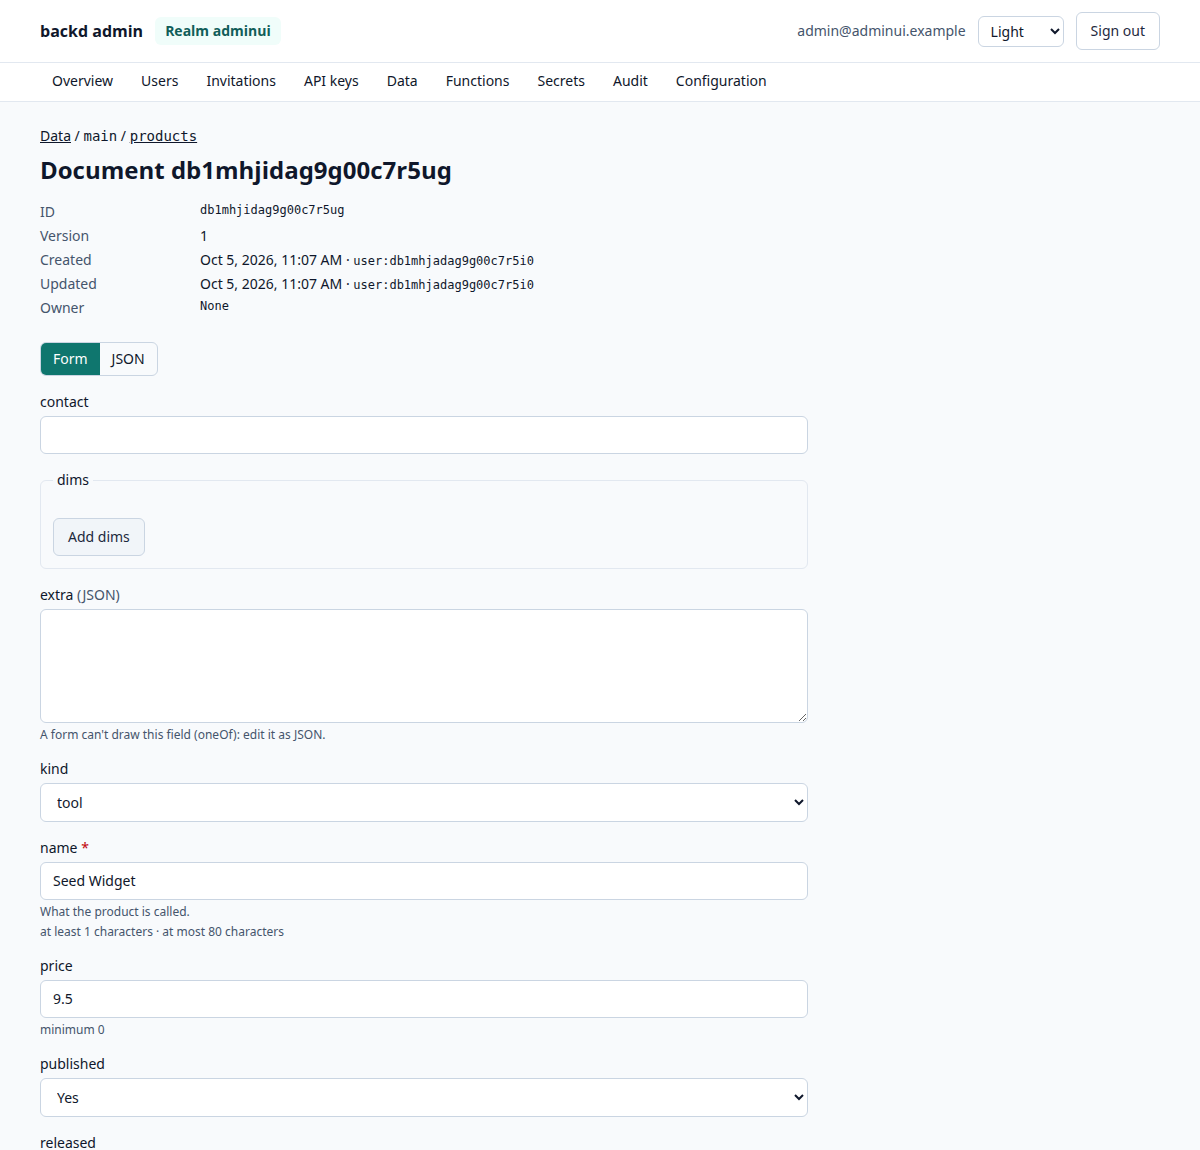This screenshot has height=1150, width=1200.
Task: Click the Owner value None
Action: pos(214,306)
